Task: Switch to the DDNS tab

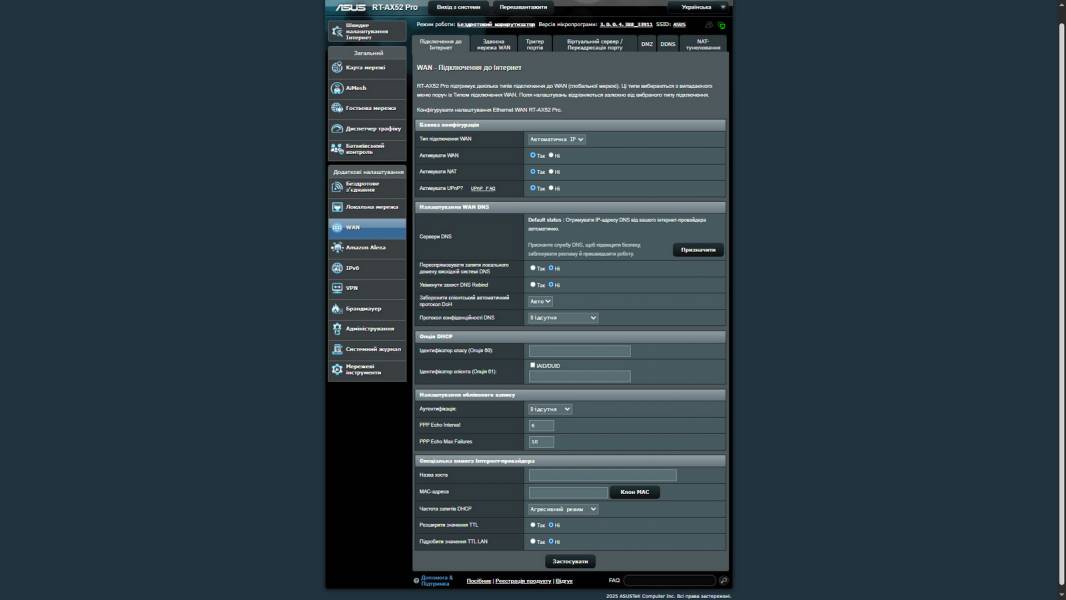Action: (668, 44)
